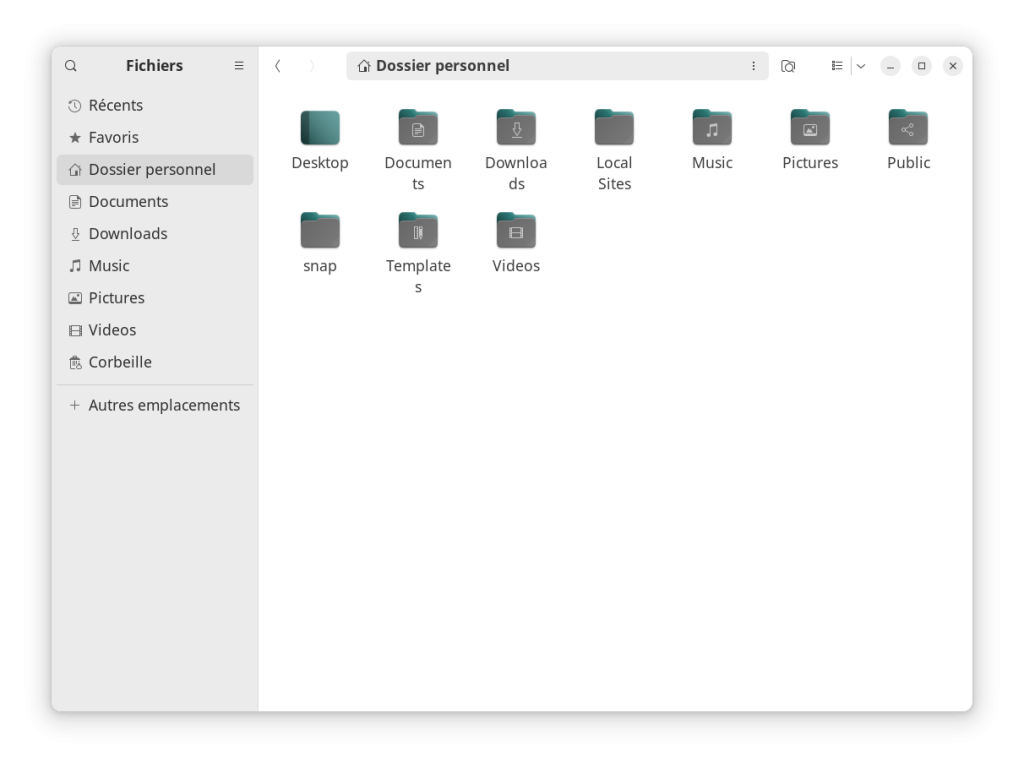Screen dimensions: 1024x768
Task: Maximize the Files window
Action: (922, 66)
